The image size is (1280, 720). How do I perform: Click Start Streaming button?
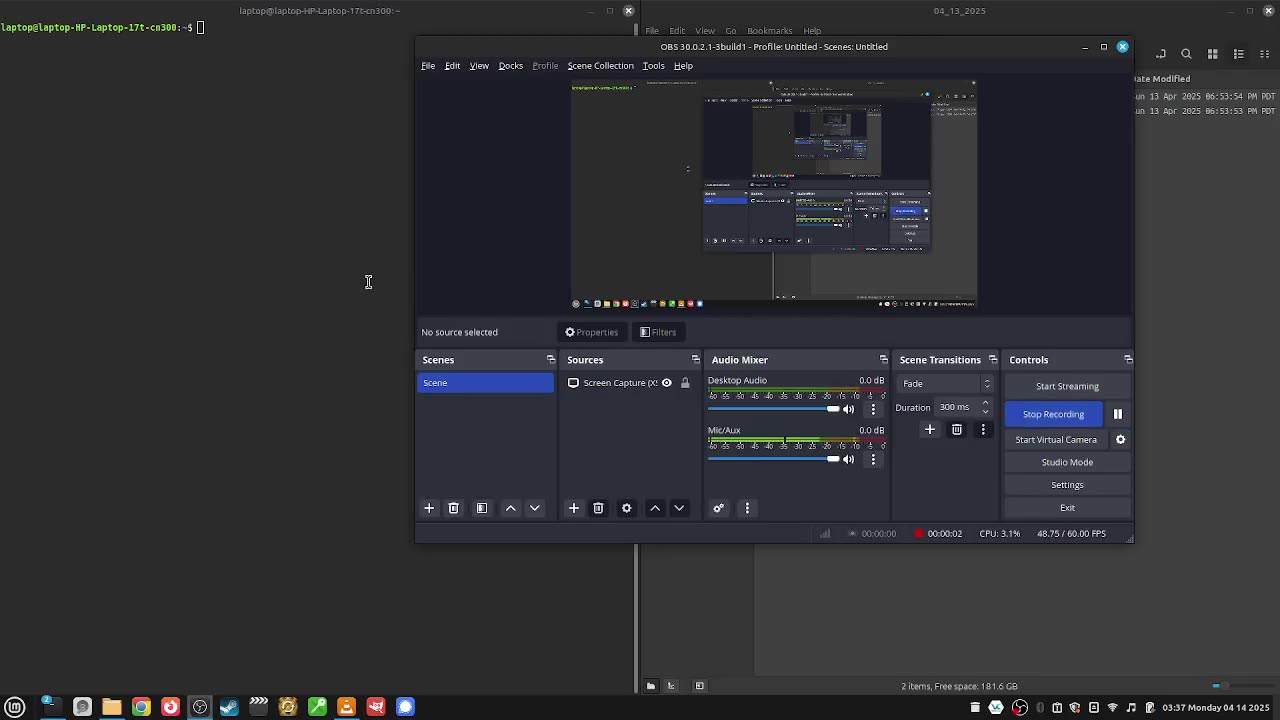click(x=1067, y=386)
